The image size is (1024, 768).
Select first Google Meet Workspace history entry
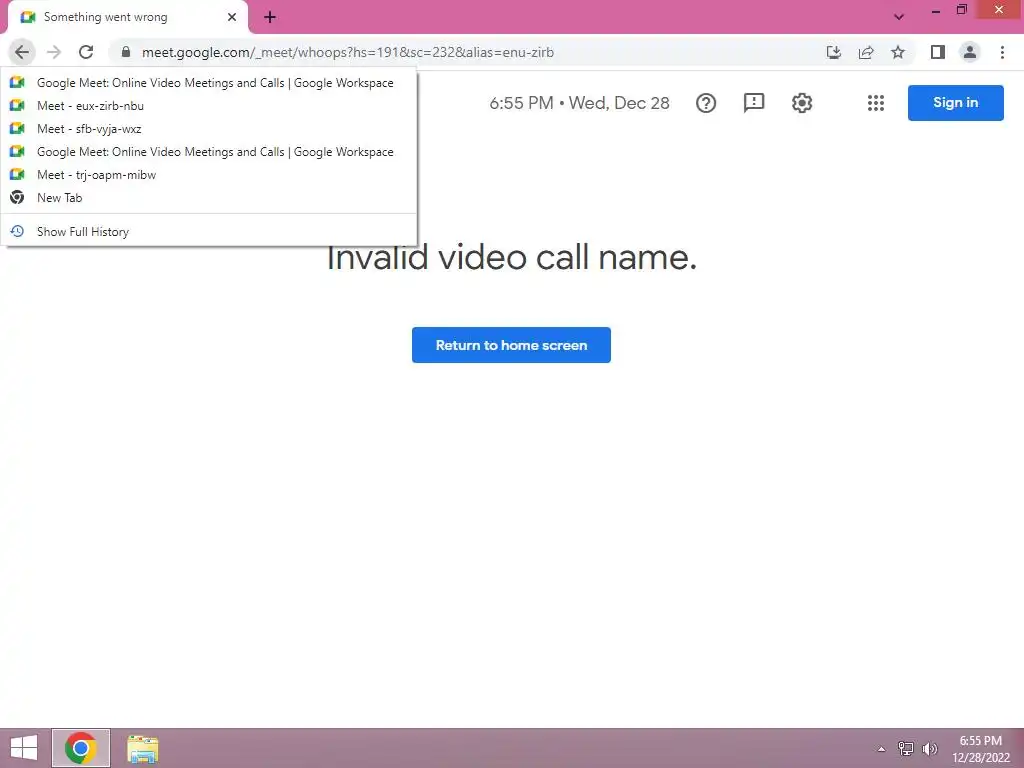pyautogui.click(x=209, y=83)
